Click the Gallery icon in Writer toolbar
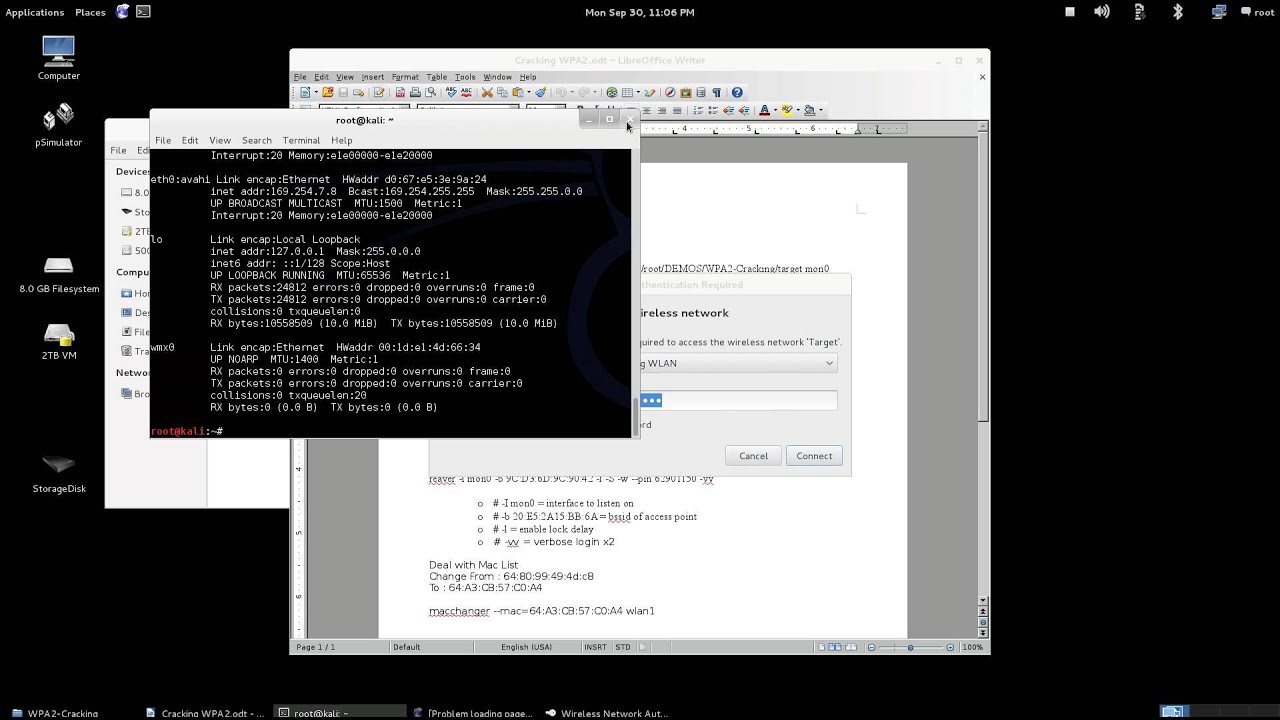1280x720 pixels. pos(685,92)
